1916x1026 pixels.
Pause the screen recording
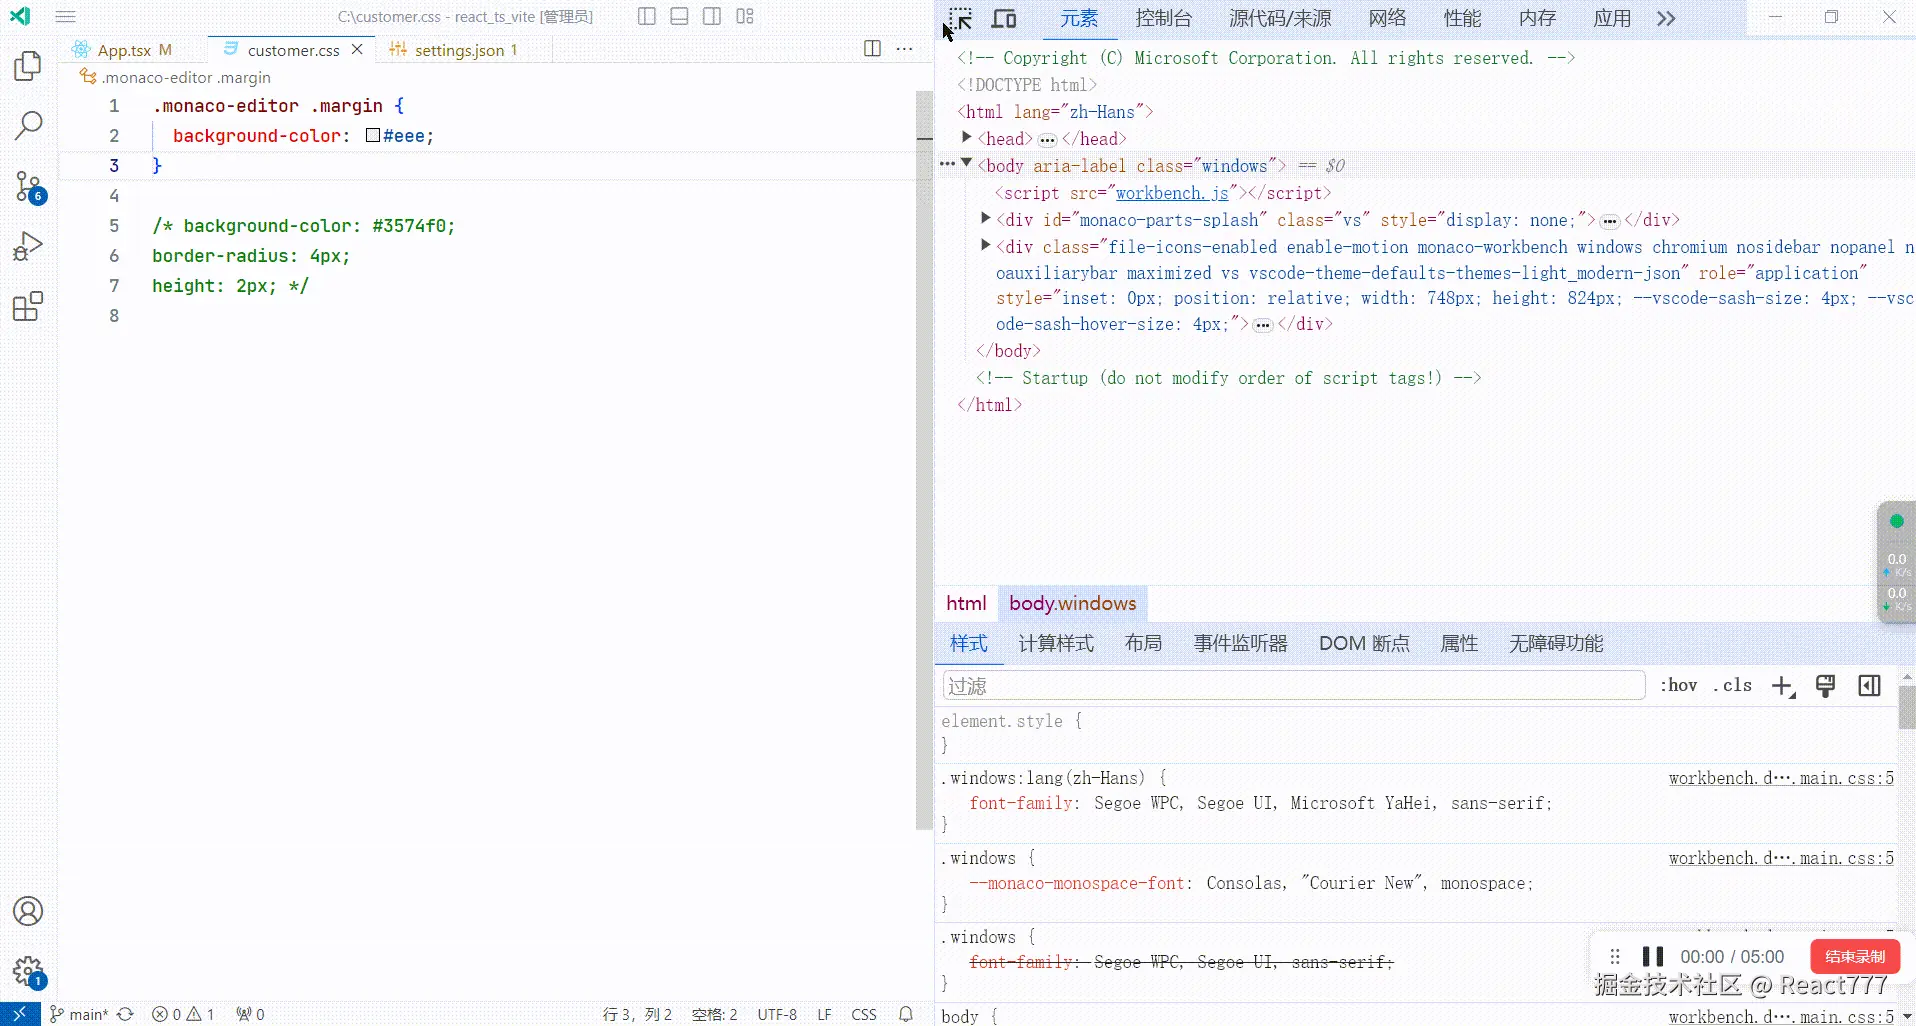pos(1653,957)
